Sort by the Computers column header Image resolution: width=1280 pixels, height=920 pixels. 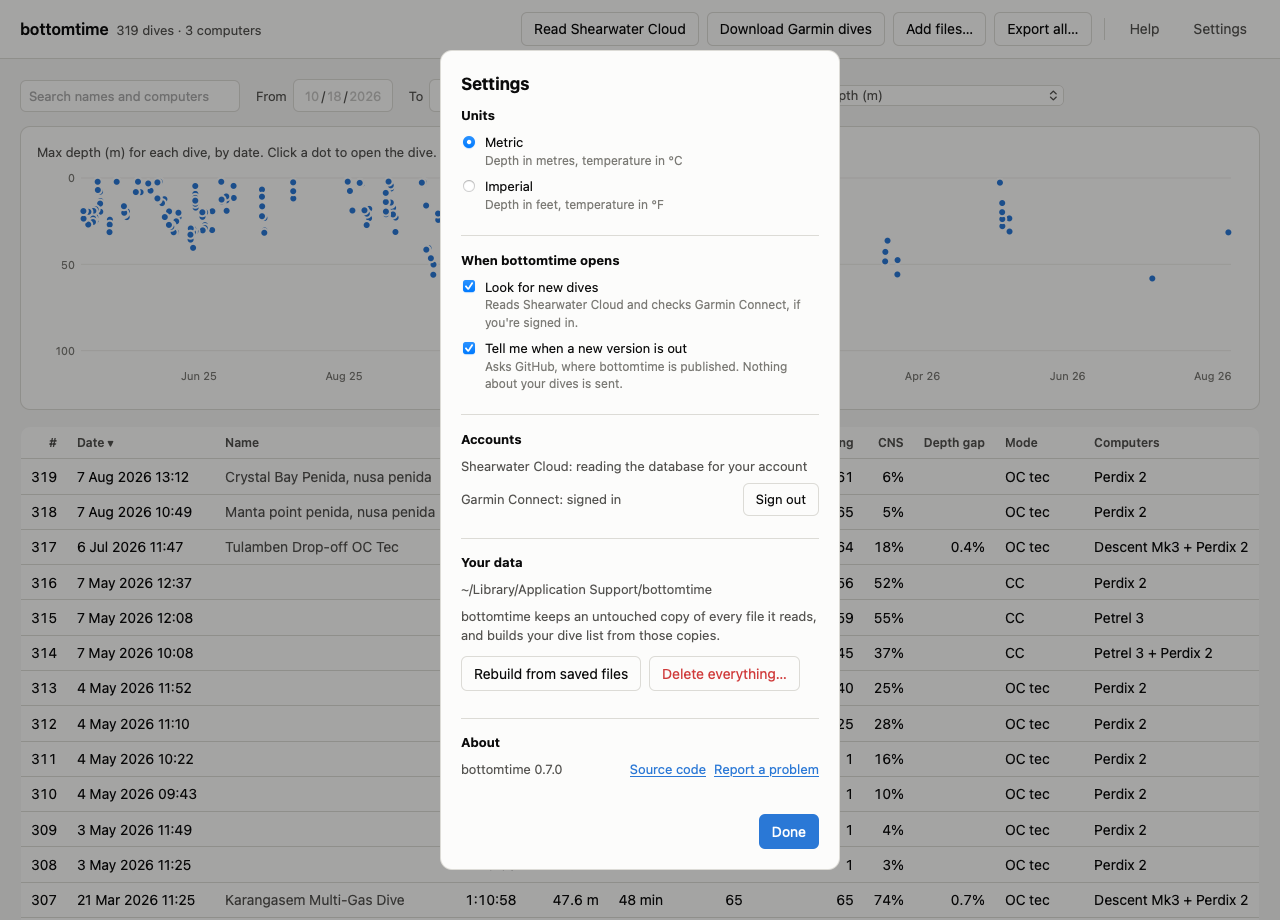pos(1127,443)
